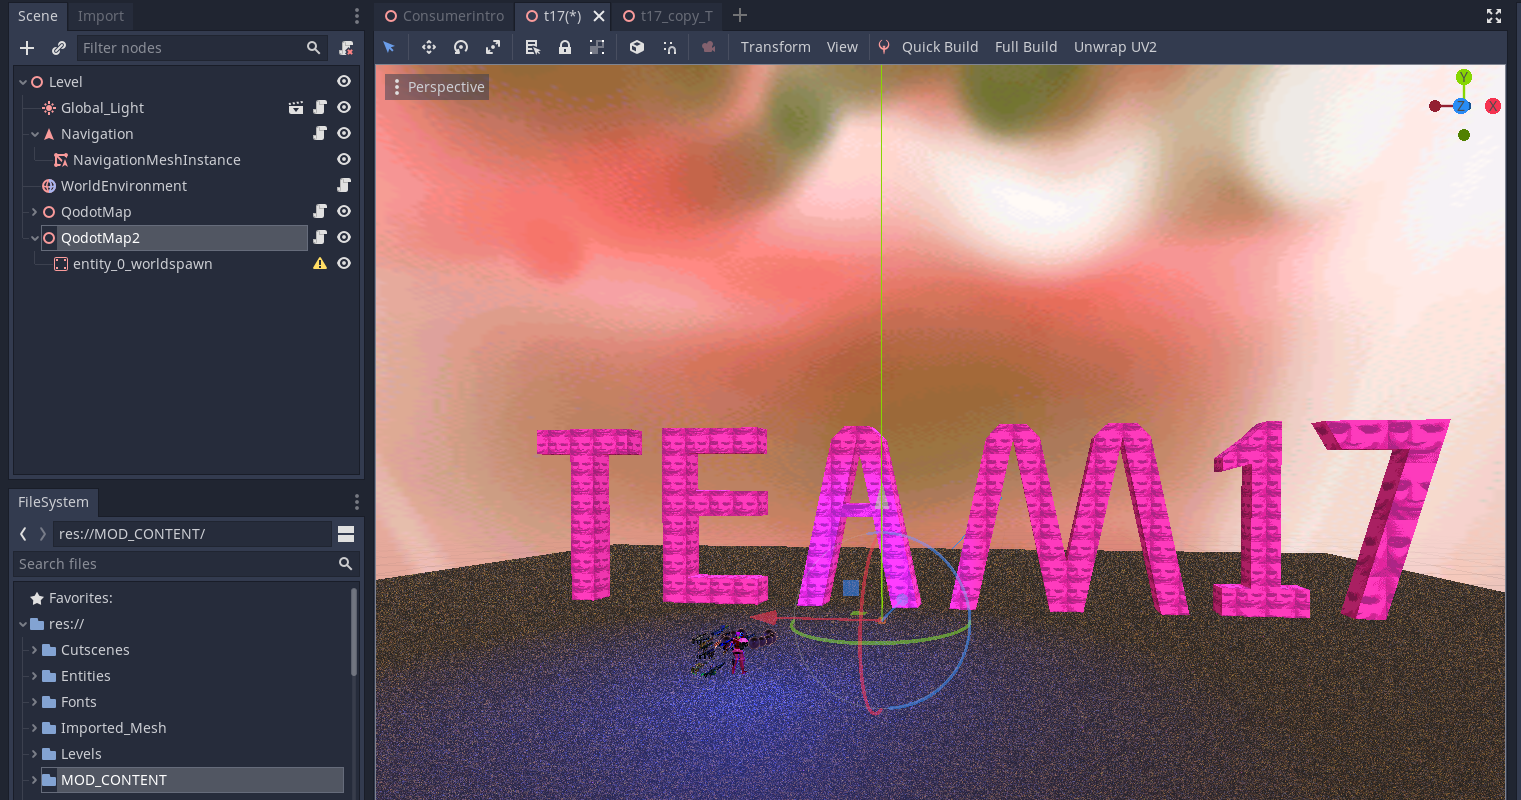Viewport: 1521px width, 800px height.
Task: Collapse the Level node tree
Action: 23,82
